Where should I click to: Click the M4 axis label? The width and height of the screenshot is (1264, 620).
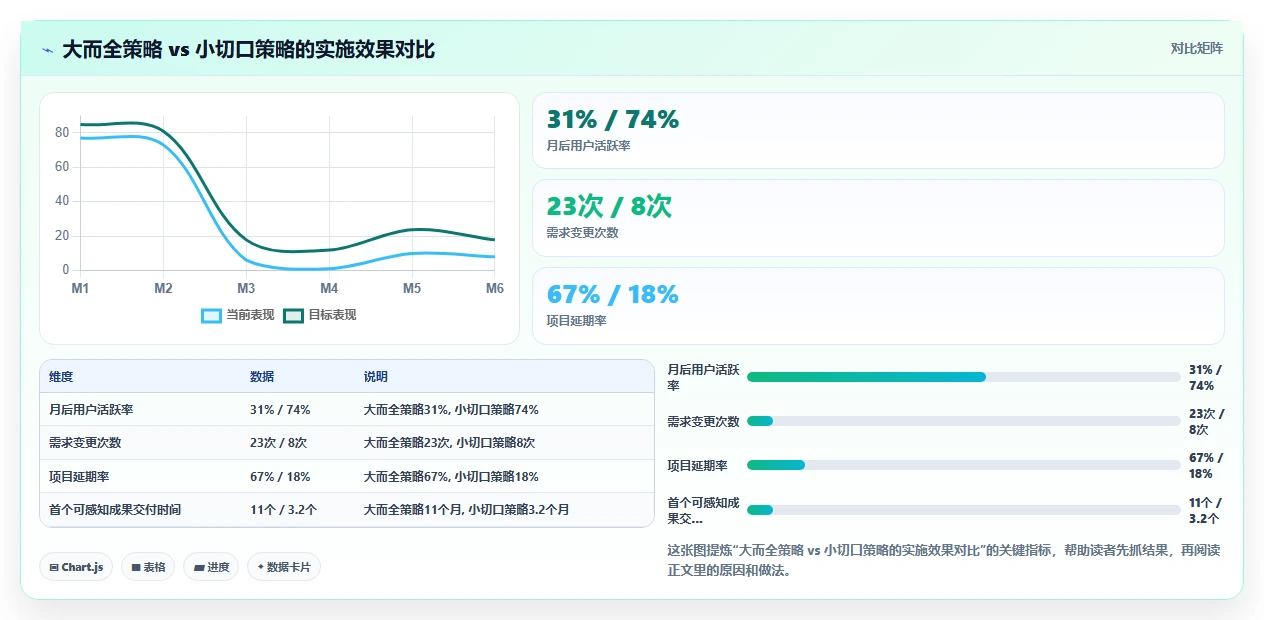(x=329, y=288)
